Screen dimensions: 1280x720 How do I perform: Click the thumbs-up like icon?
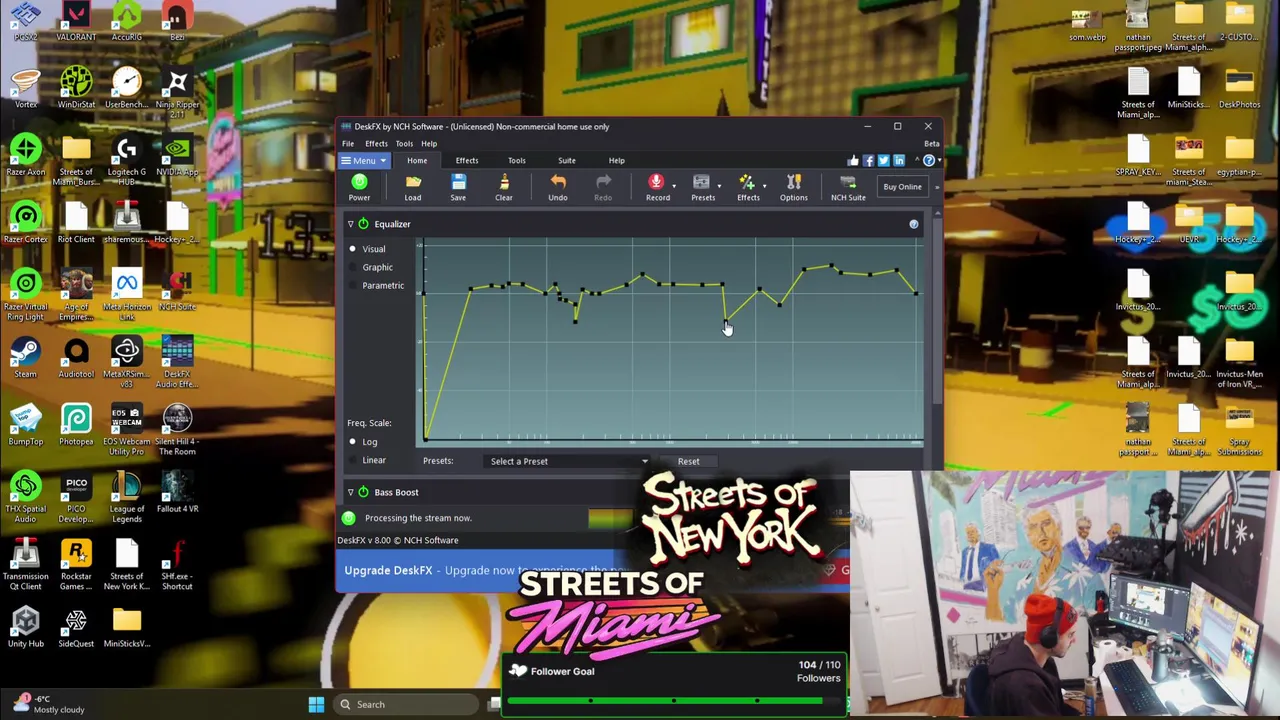coord(853,160)
